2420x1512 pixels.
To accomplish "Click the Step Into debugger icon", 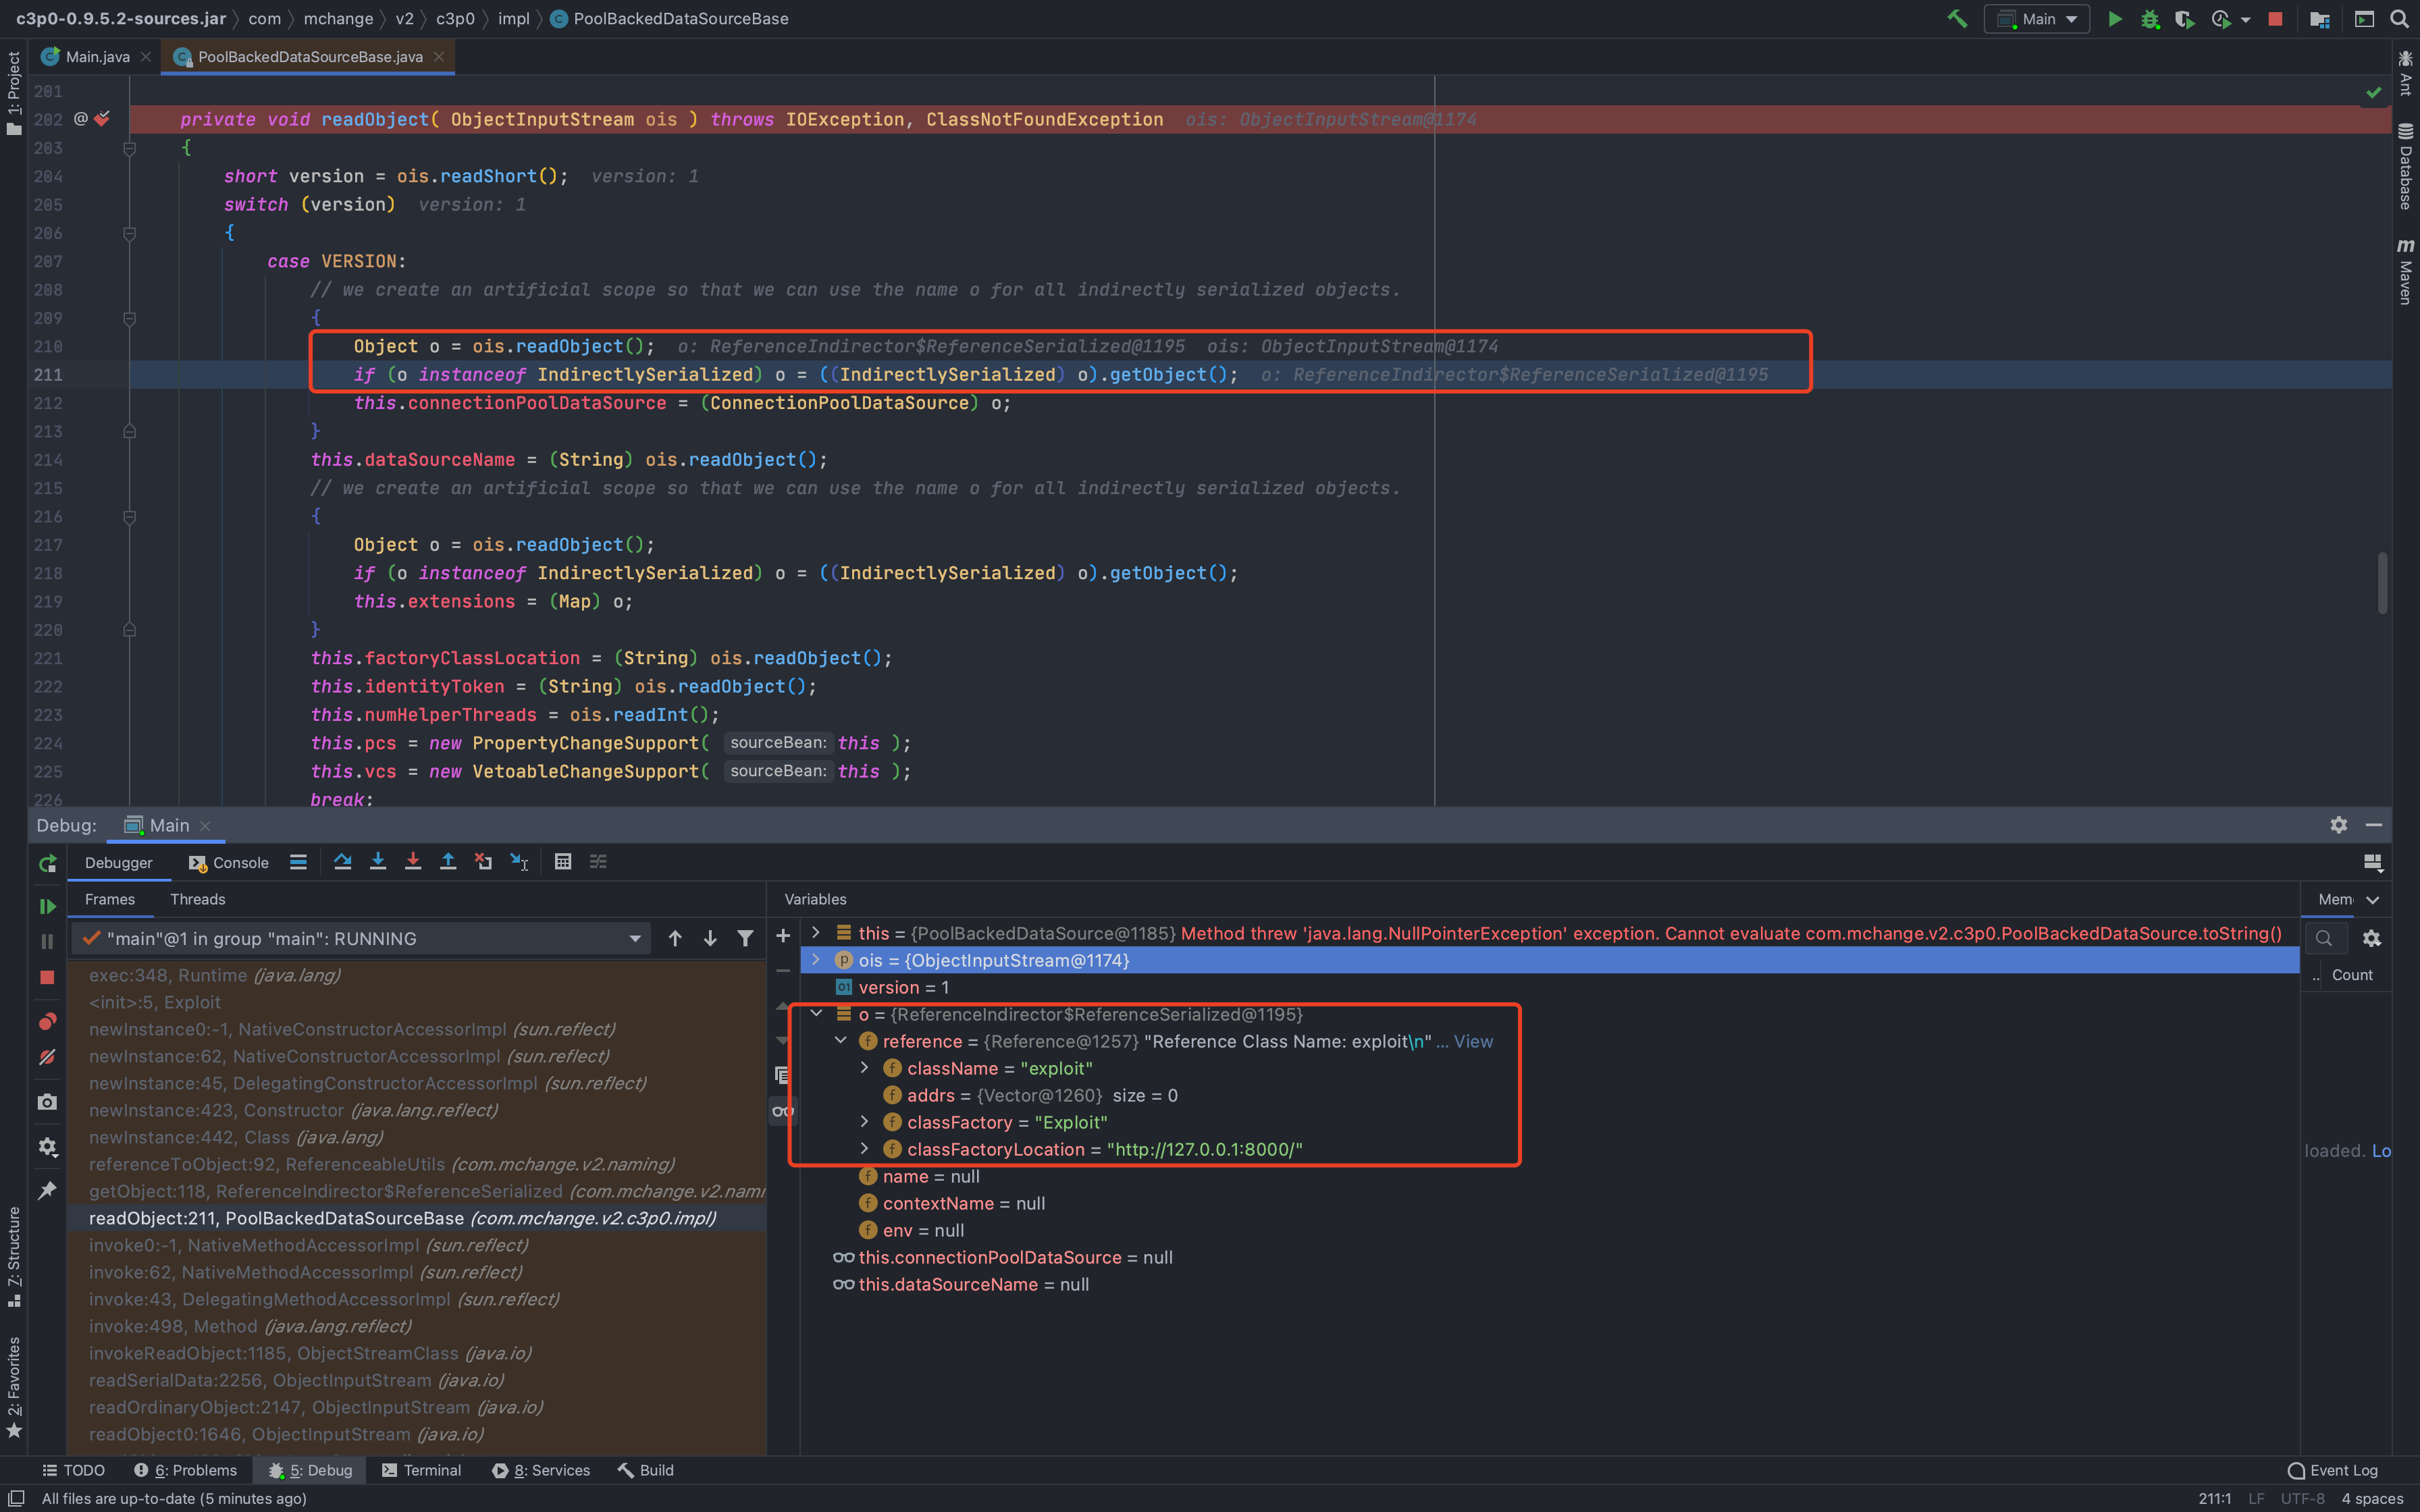I will tap(378, 862).
